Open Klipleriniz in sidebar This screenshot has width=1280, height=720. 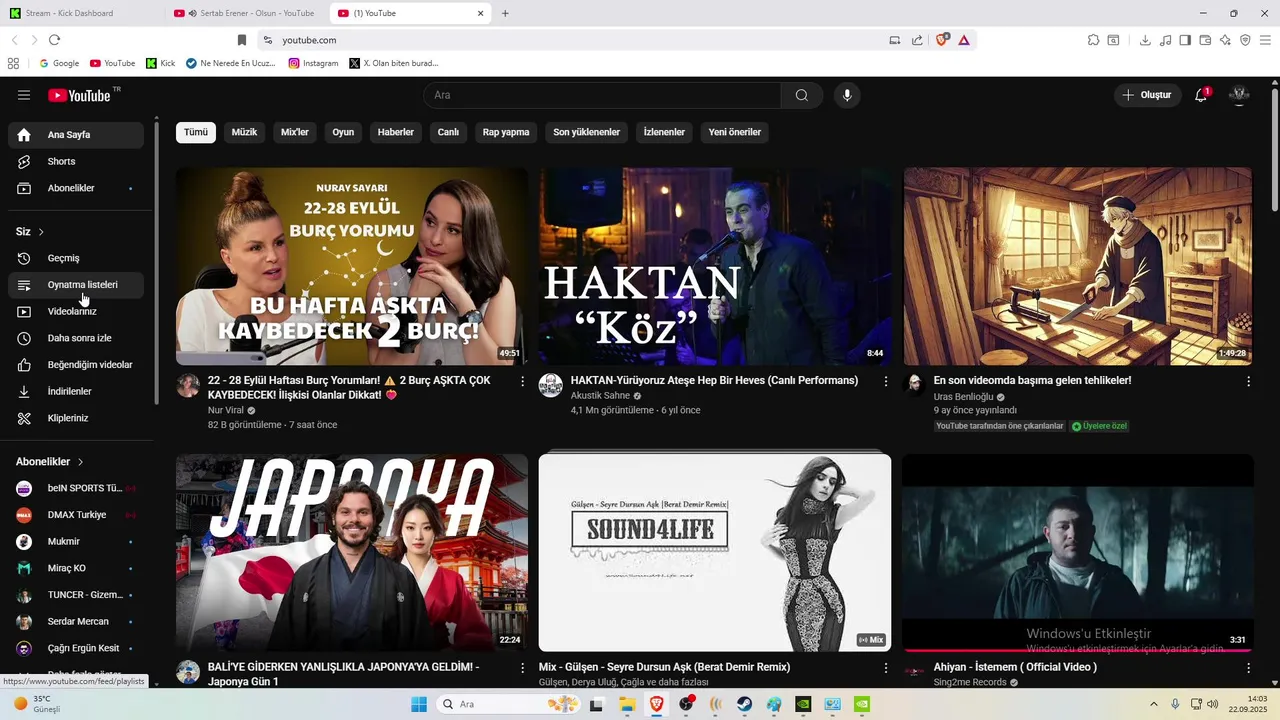pos(76,418)
